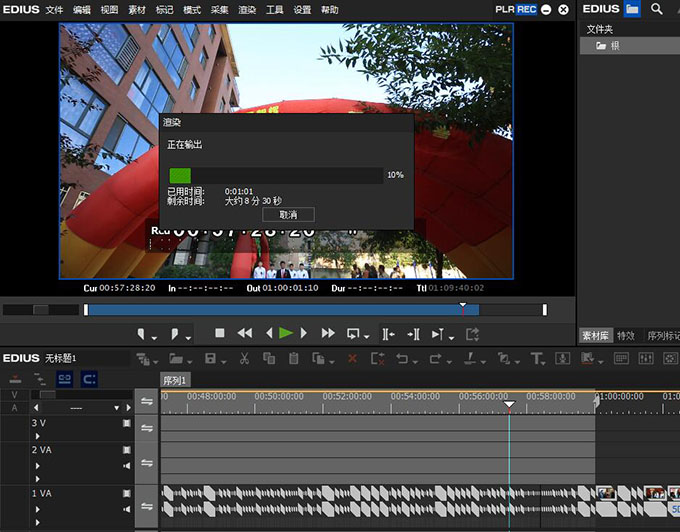Click the Play current area icon
This screenshot has width=680, height=532.
438,334
